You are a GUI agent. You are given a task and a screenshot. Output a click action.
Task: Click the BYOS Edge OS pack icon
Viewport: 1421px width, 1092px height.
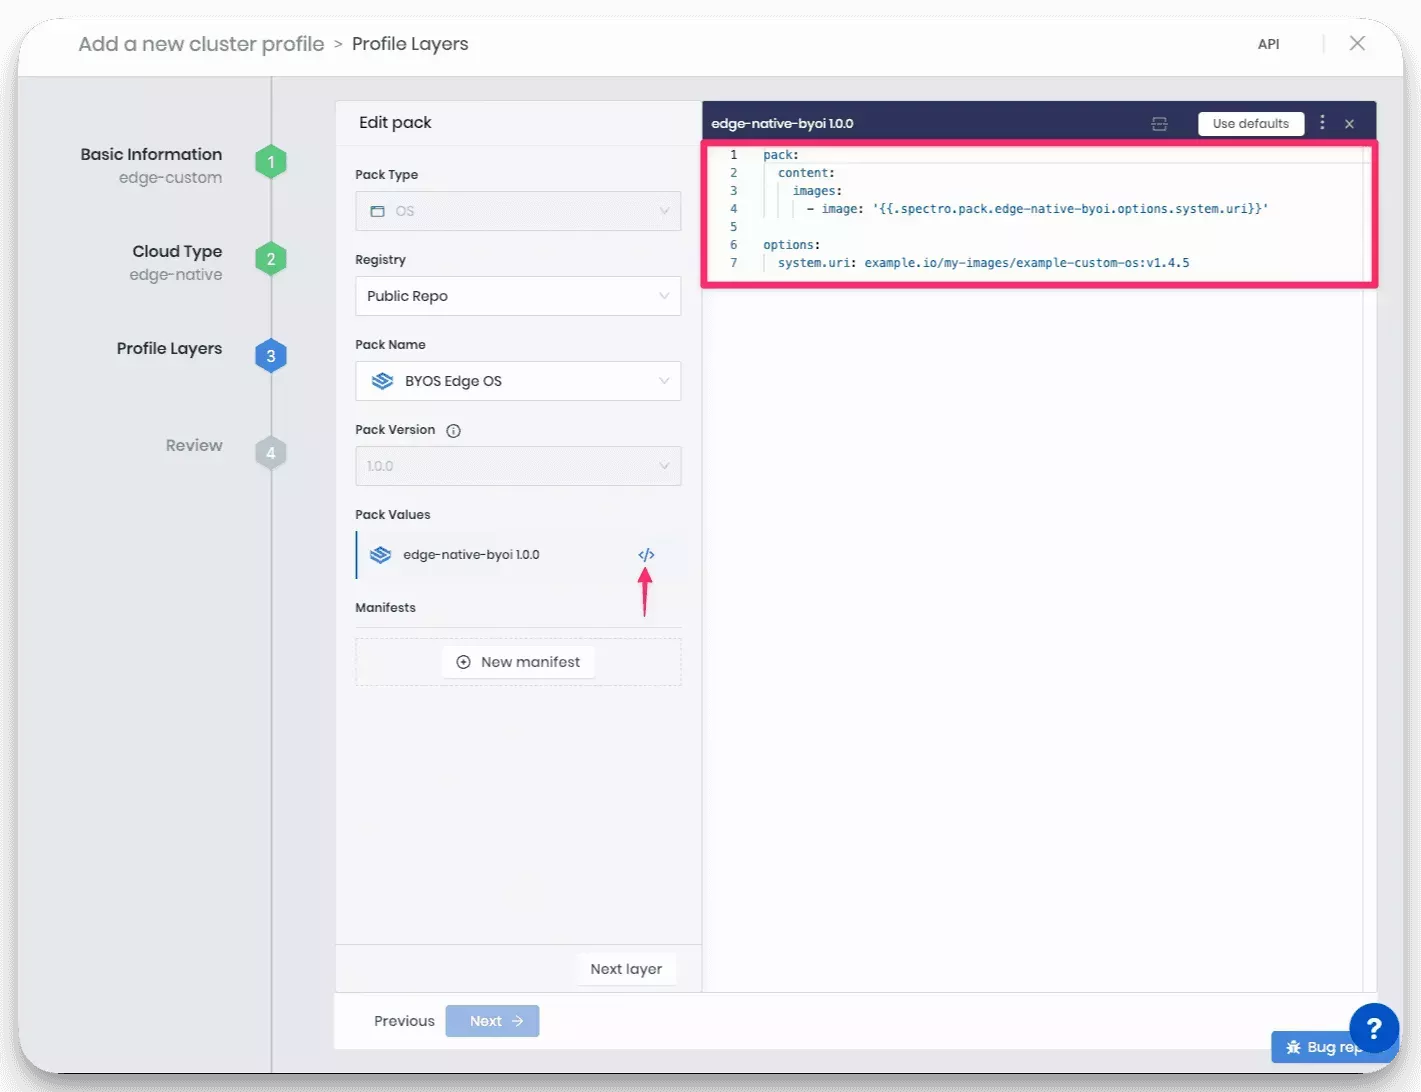click(383, 381)
